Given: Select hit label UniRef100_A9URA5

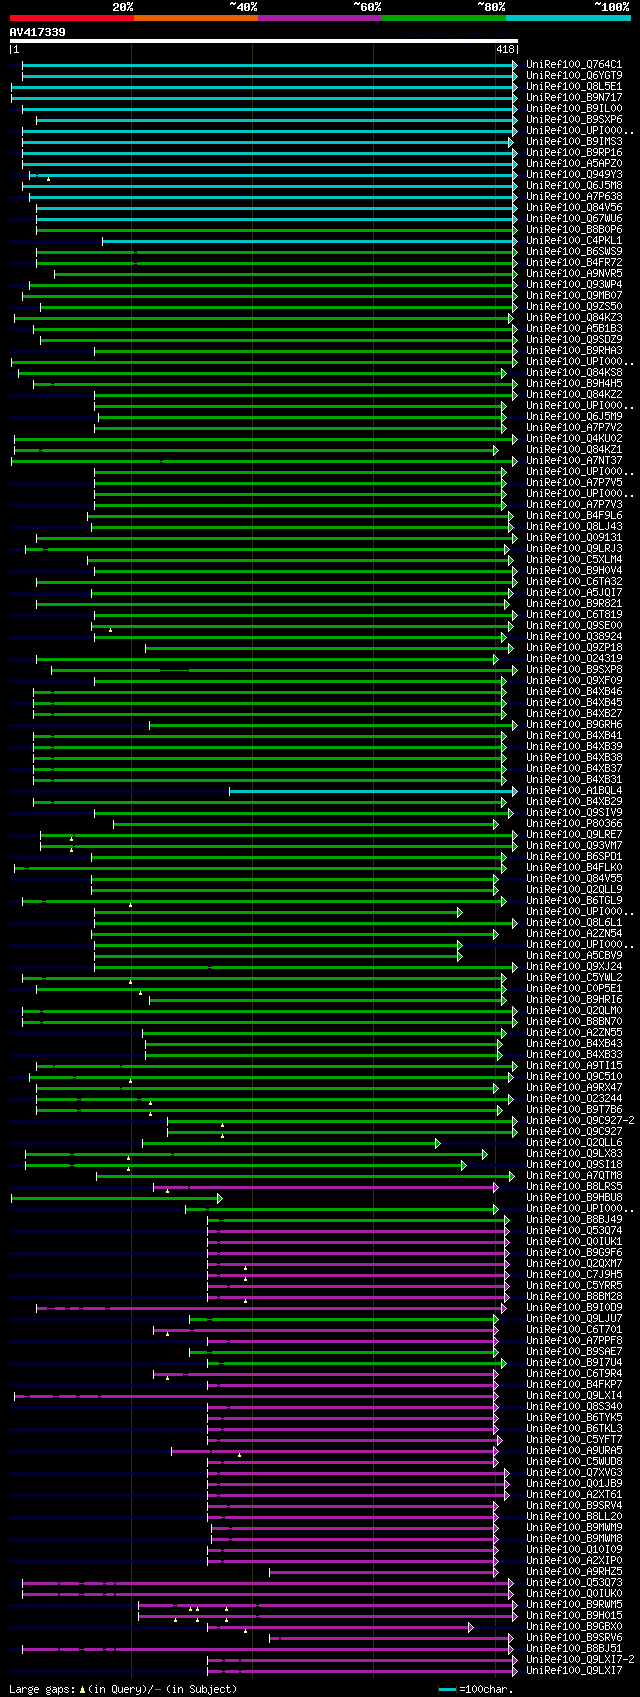Looking at the screenshot, I should pos(574,1450).
